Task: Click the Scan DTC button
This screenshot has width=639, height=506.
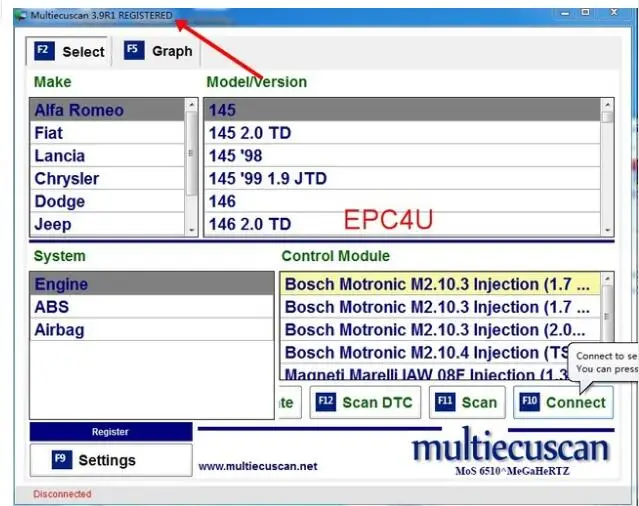Action: pyautogui.click(x=365, y=402)
